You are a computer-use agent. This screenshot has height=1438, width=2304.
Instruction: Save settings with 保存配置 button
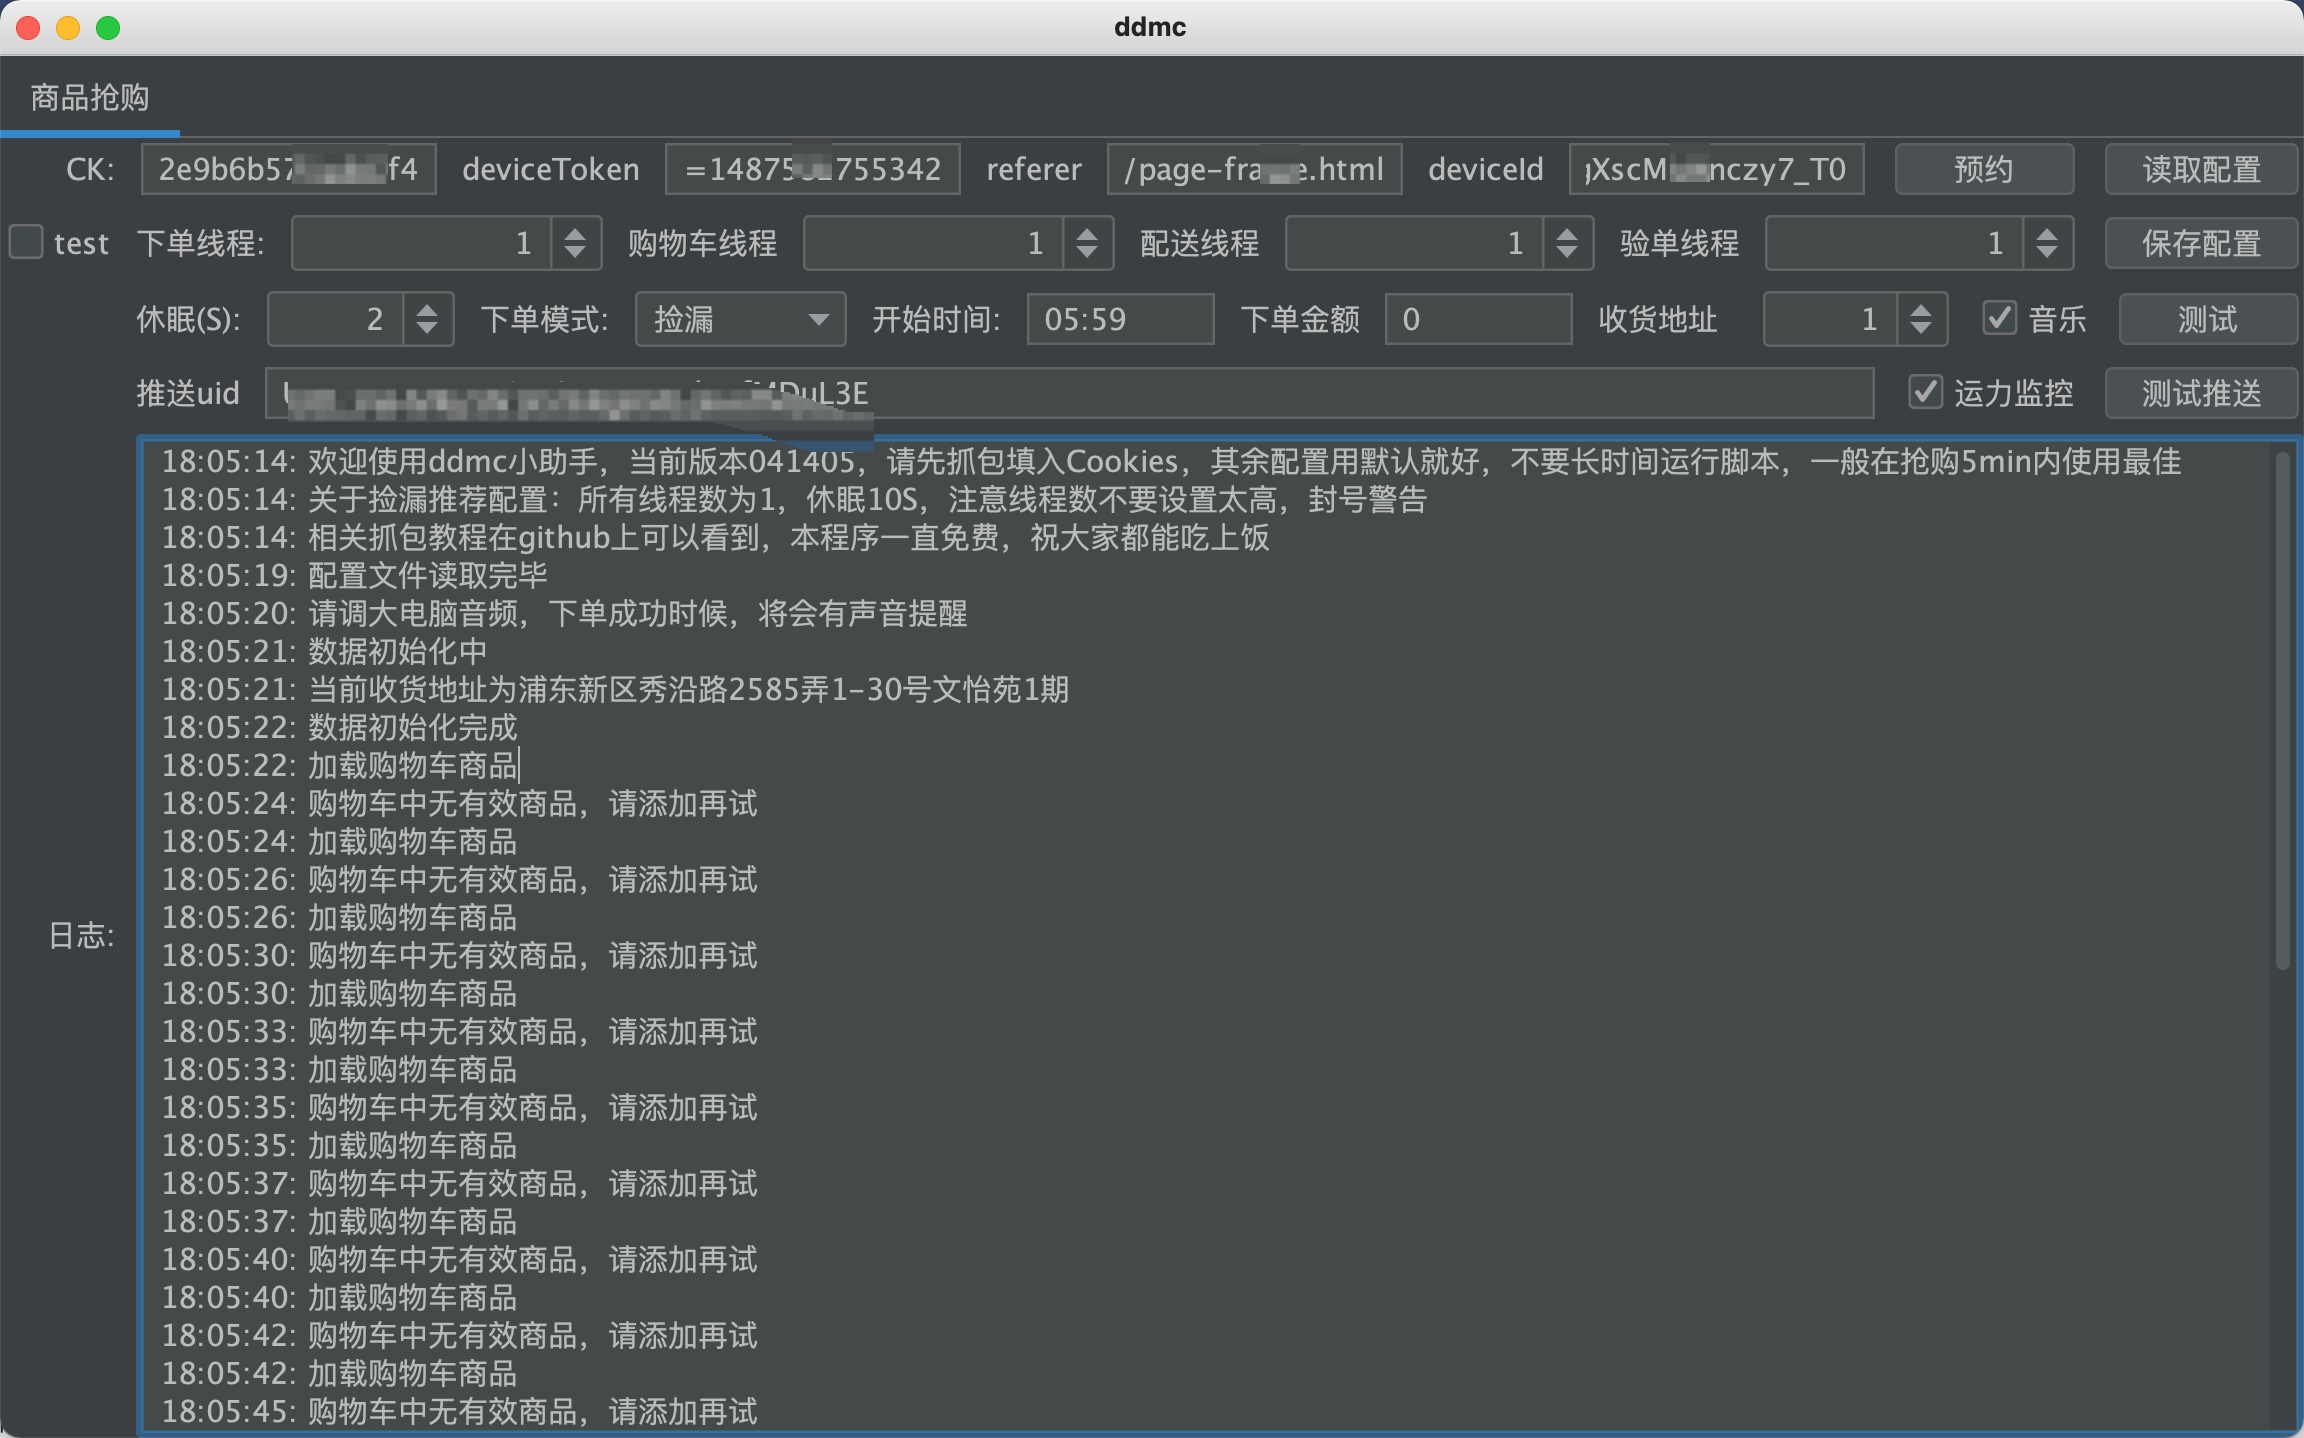2200,243
